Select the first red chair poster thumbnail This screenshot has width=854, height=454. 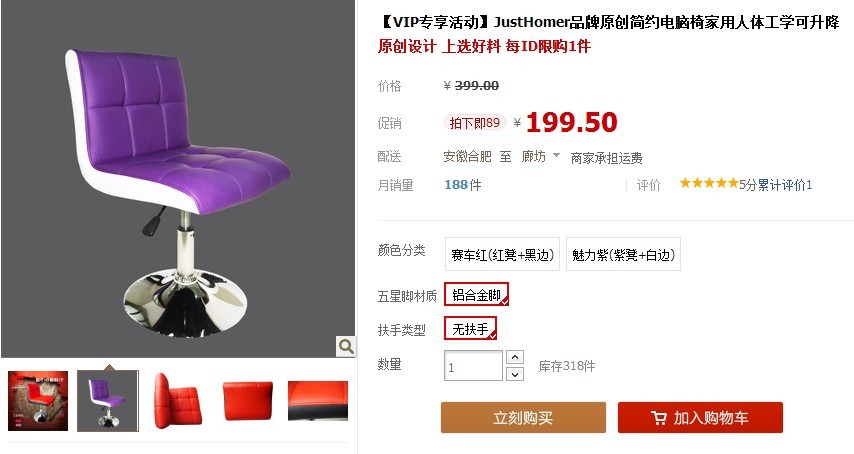(x=38, y=401)
